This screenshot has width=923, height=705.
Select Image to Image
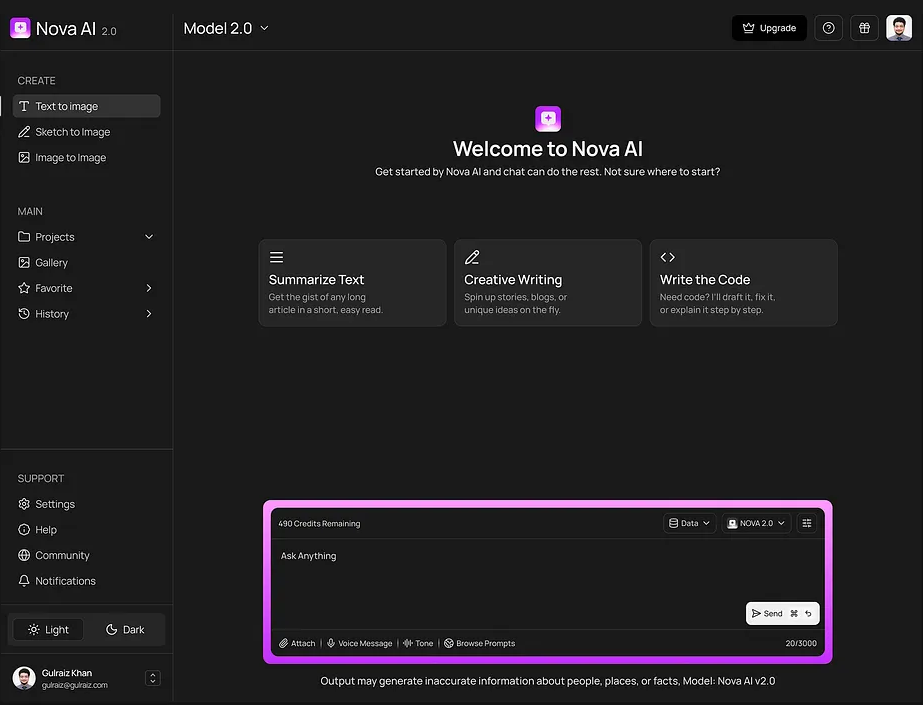click(x=87, y=158)
